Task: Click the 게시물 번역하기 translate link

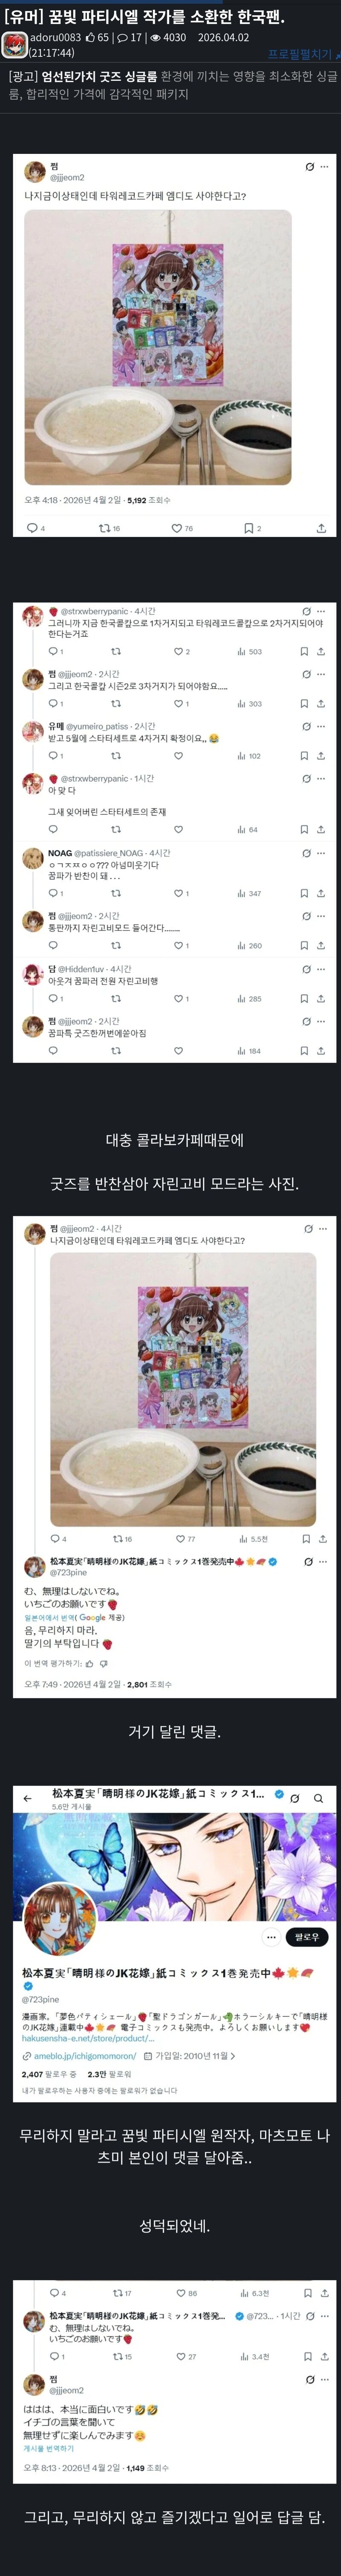Action: point(49,2449)
